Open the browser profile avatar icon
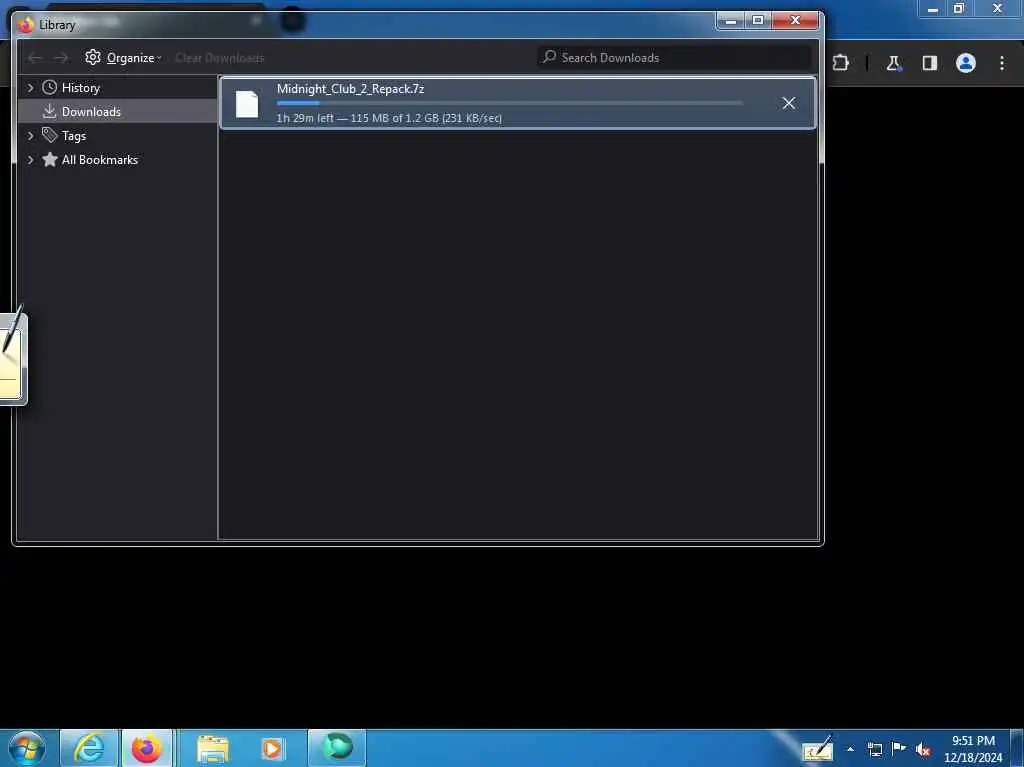 point(966,63)
